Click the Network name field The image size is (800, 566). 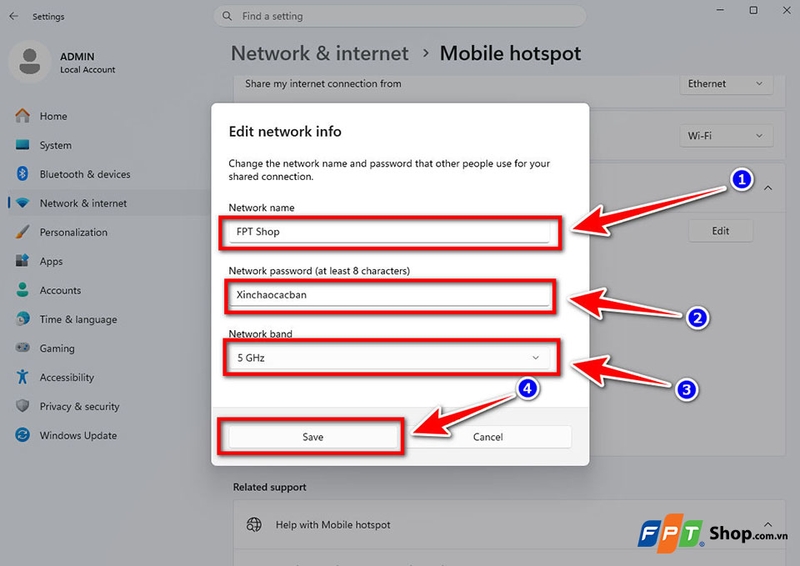click(x=389, y=232)
